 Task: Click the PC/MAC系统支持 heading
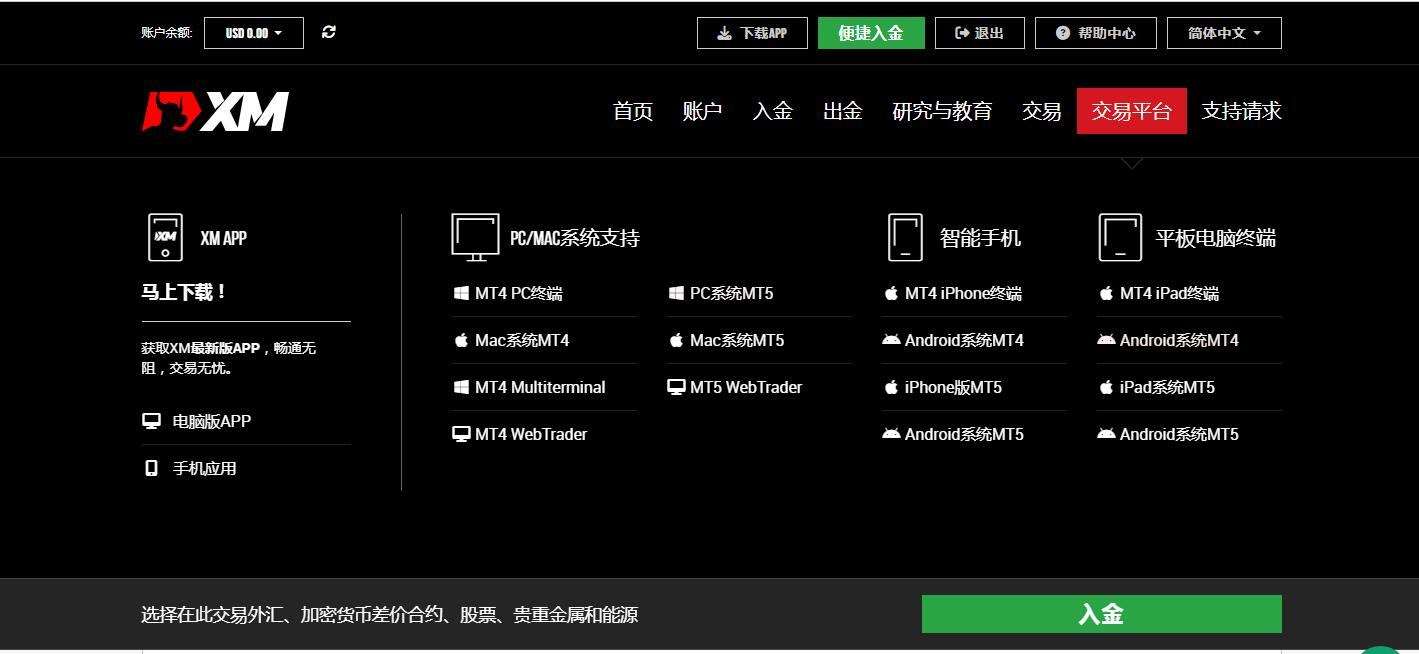point(575,238)
